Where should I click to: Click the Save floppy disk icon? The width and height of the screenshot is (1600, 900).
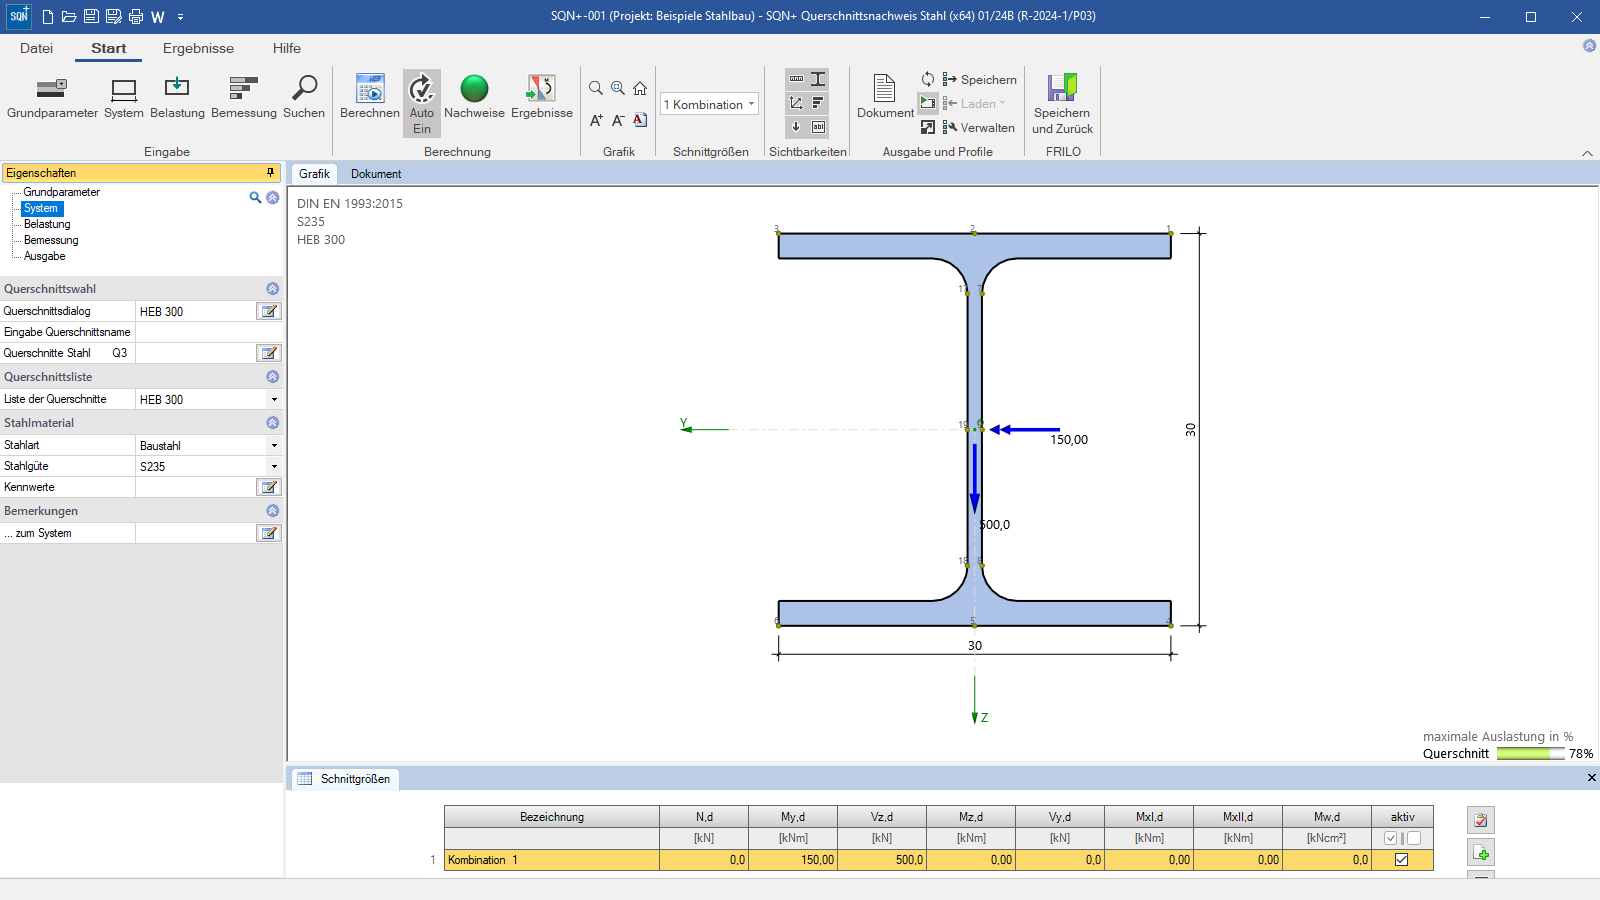[x=91, y=17]
